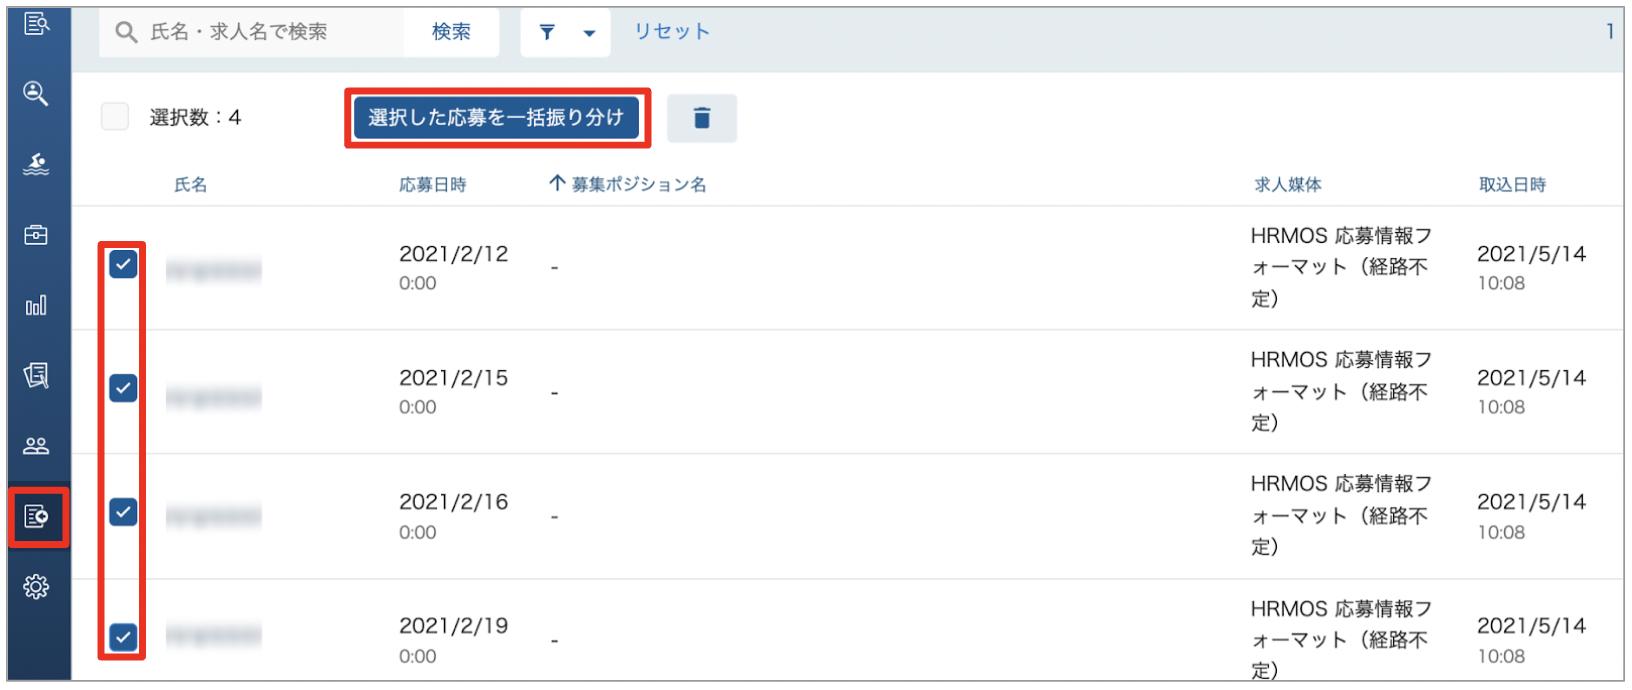The width and height of the screenshot is (1632, 690).
Task: Click the リセット link
Action: [672, 32]
